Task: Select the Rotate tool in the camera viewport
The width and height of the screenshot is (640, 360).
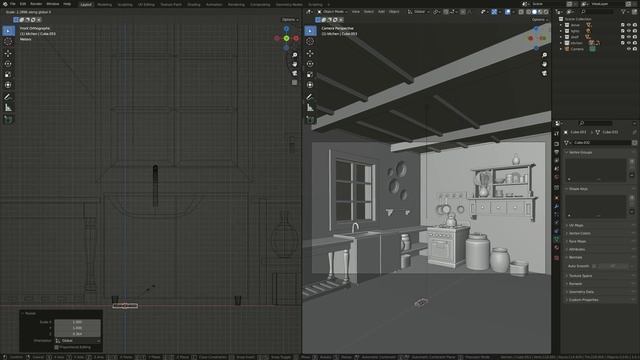Action: (x=310, y=64)
